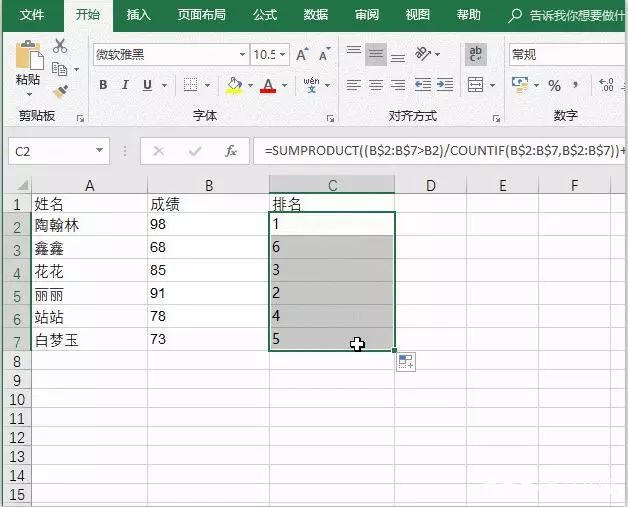Open merge cells dropdown arrow

tap(492, 85)
